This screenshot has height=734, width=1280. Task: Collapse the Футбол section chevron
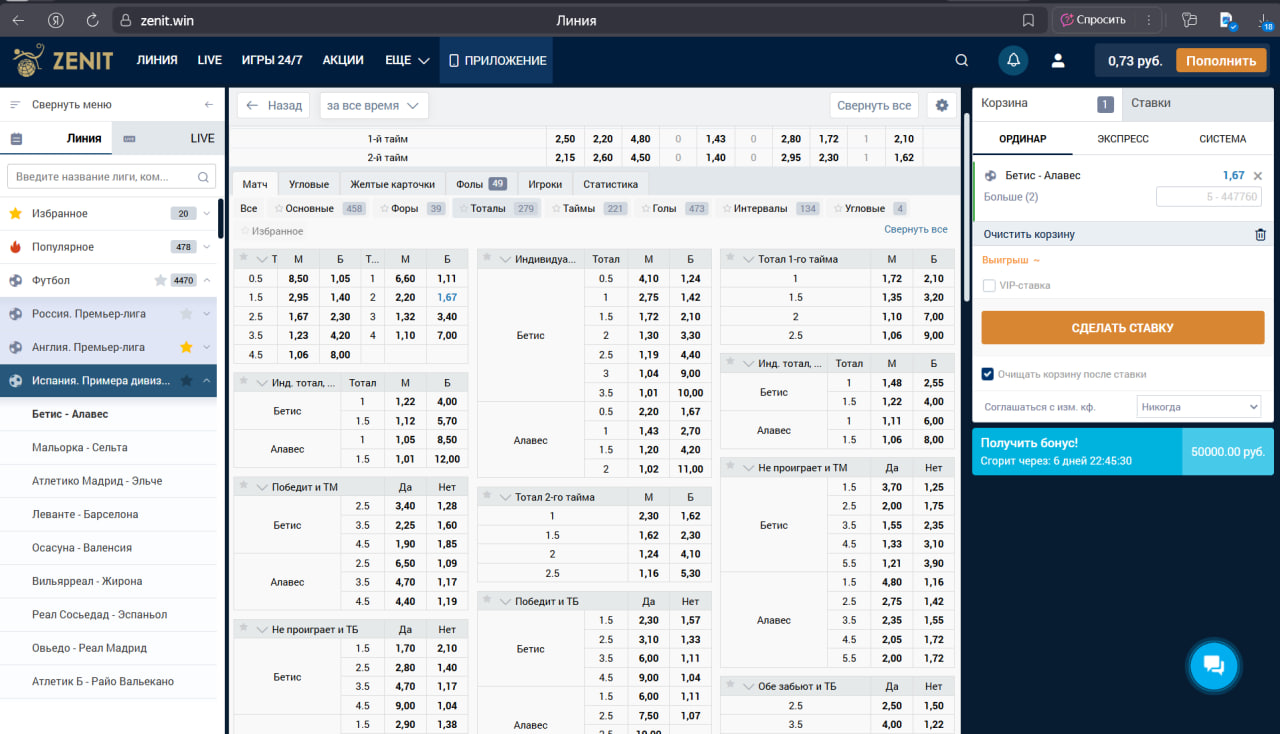(x=207, y=280)
